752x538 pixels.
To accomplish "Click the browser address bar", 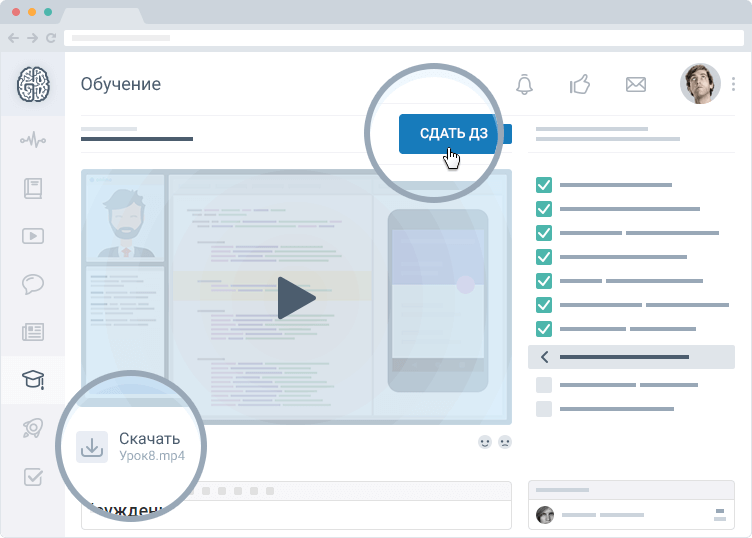I will pos(400,38).
